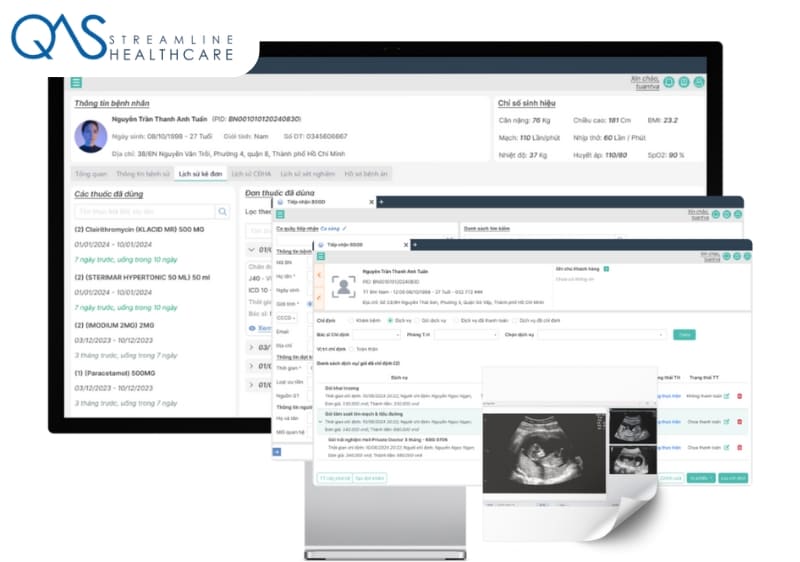Image resolution: width=800 pixels, height=562 pixels.
Task: Go to the Hồ sơ bệnh án tab
Action: 365,174
